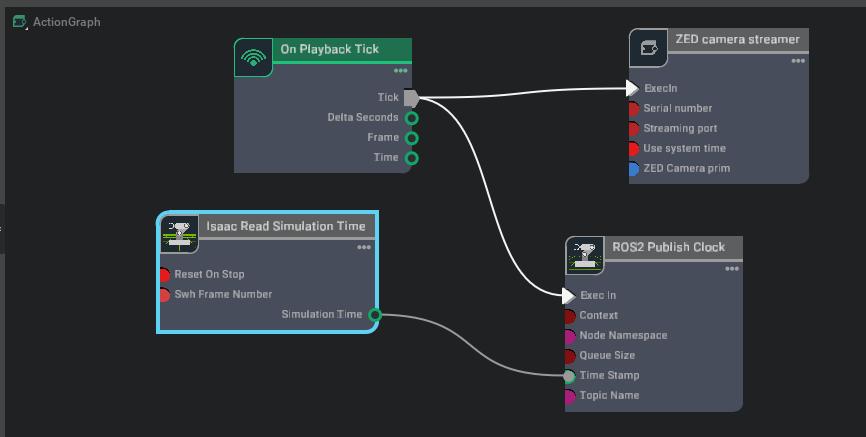Open the On Playback Tick node options dots
Viewport: 866px width, 437px height.
coord(400,71)
